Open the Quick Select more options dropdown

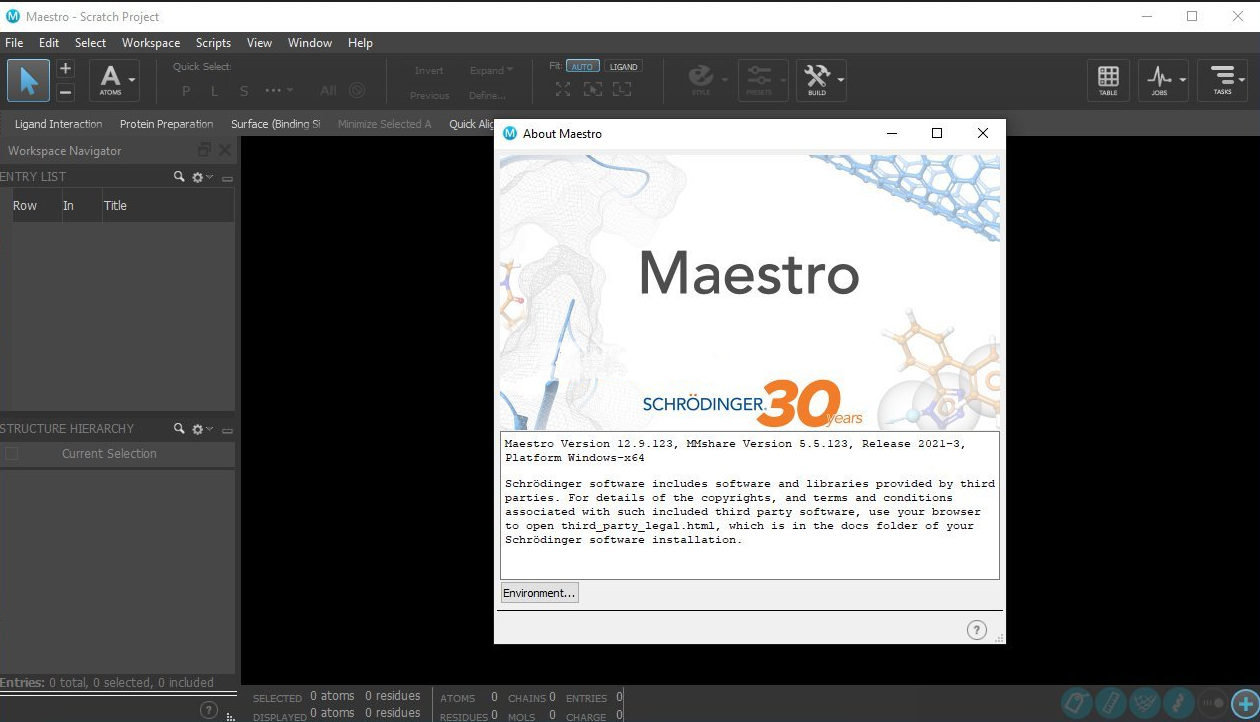click(x=279, y=91)
